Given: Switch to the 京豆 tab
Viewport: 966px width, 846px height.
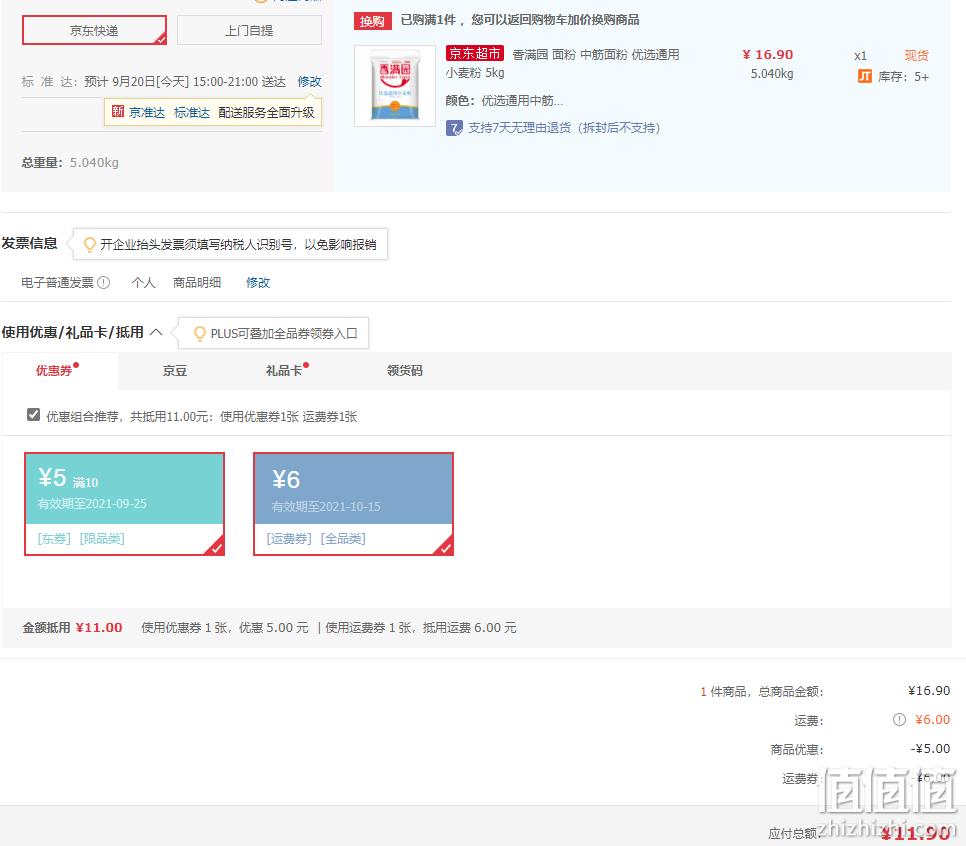Looking at the screenshot, I should [x=174, y=370].
